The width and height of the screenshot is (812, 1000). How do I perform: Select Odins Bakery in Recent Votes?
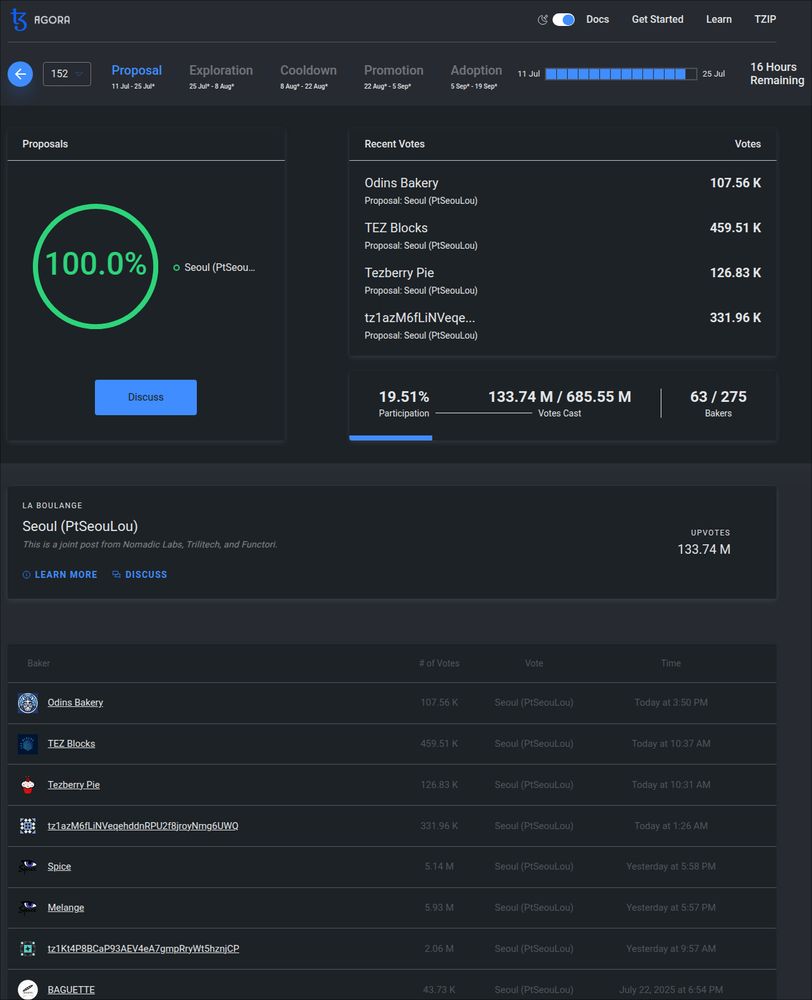click(x=401, y=183)
